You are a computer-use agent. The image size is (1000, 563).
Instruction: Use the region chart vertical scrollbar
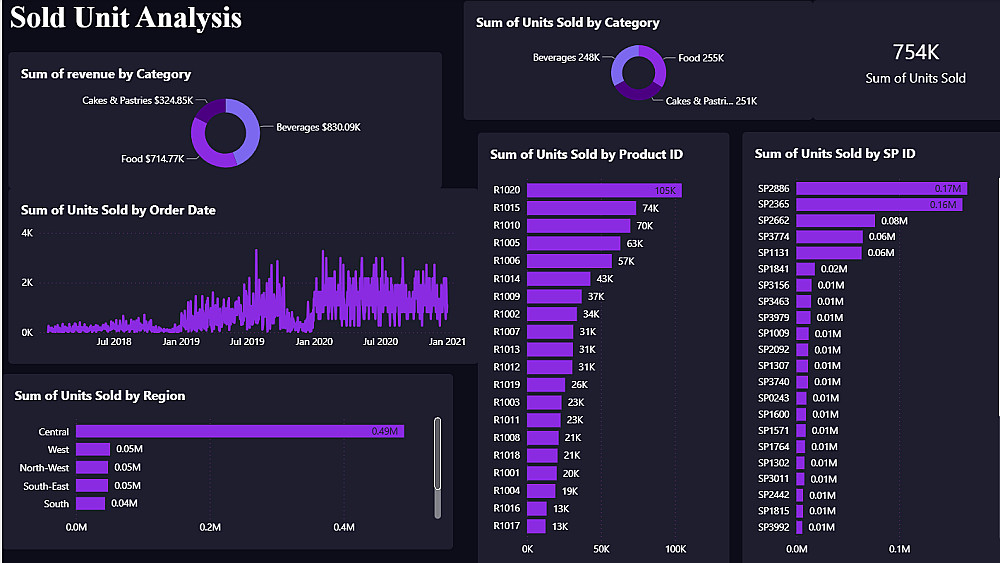[x=438, y=454]
